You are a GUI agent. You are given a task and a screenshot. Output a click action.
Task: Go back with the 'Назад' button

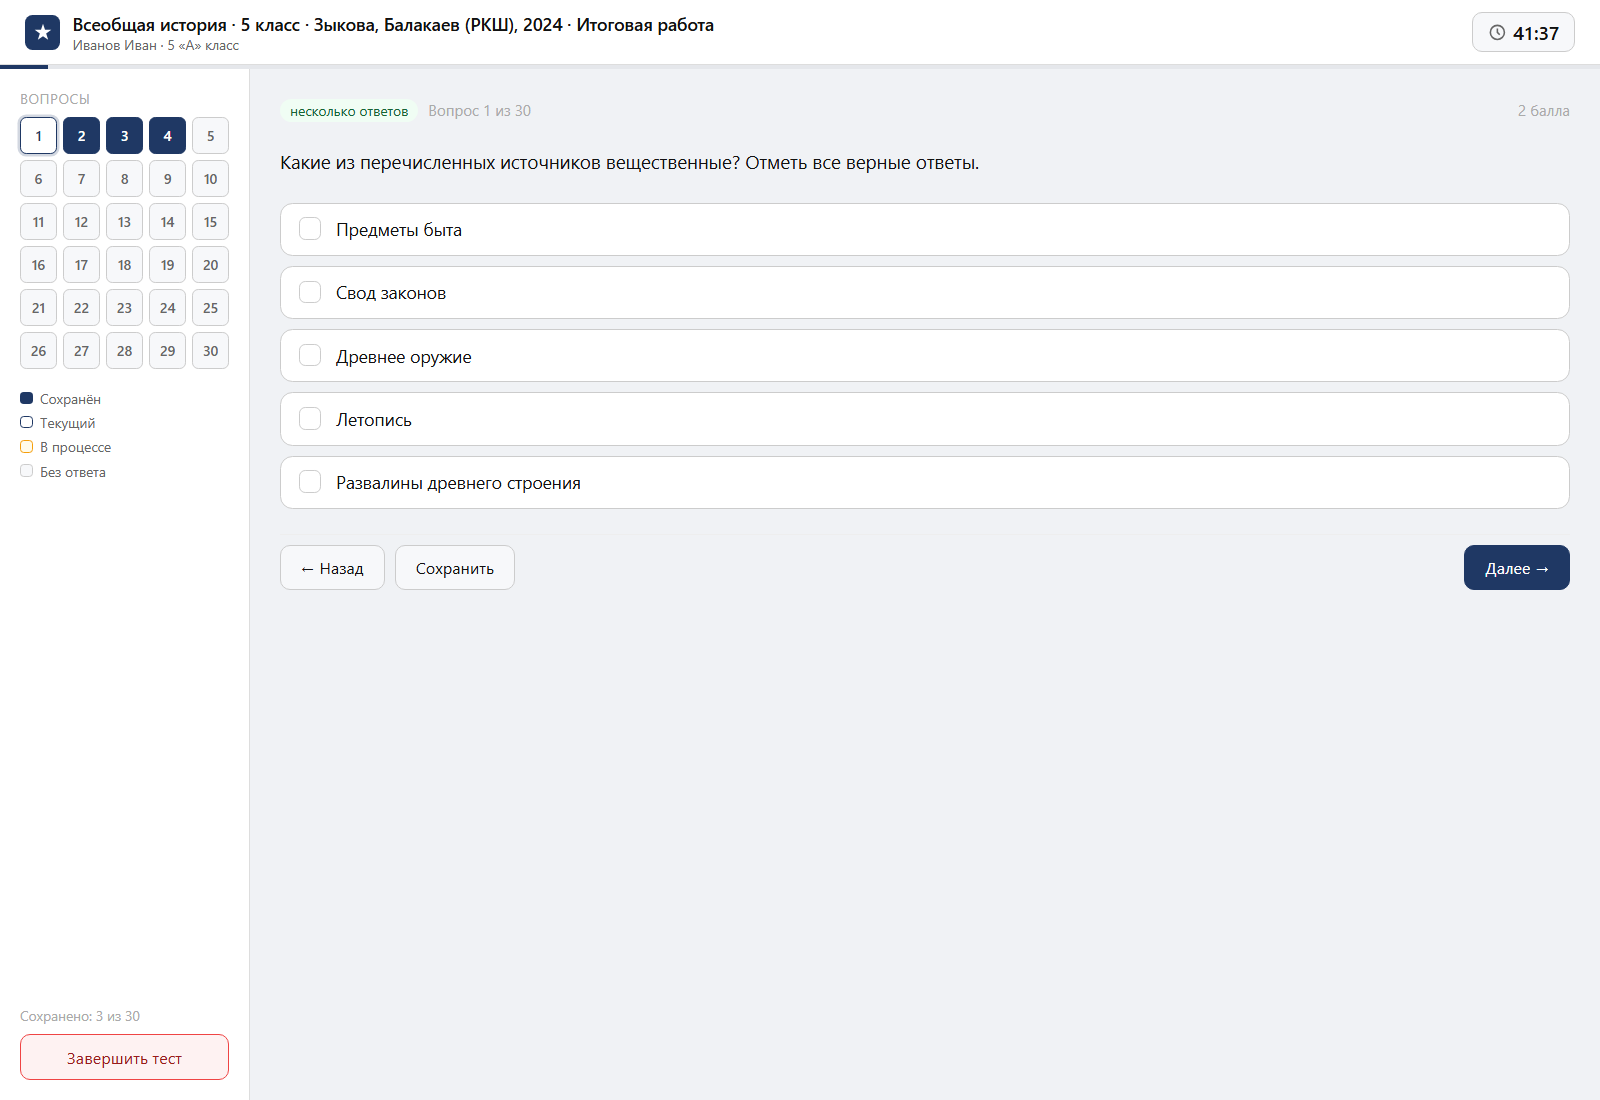click(x=332, y=568)
